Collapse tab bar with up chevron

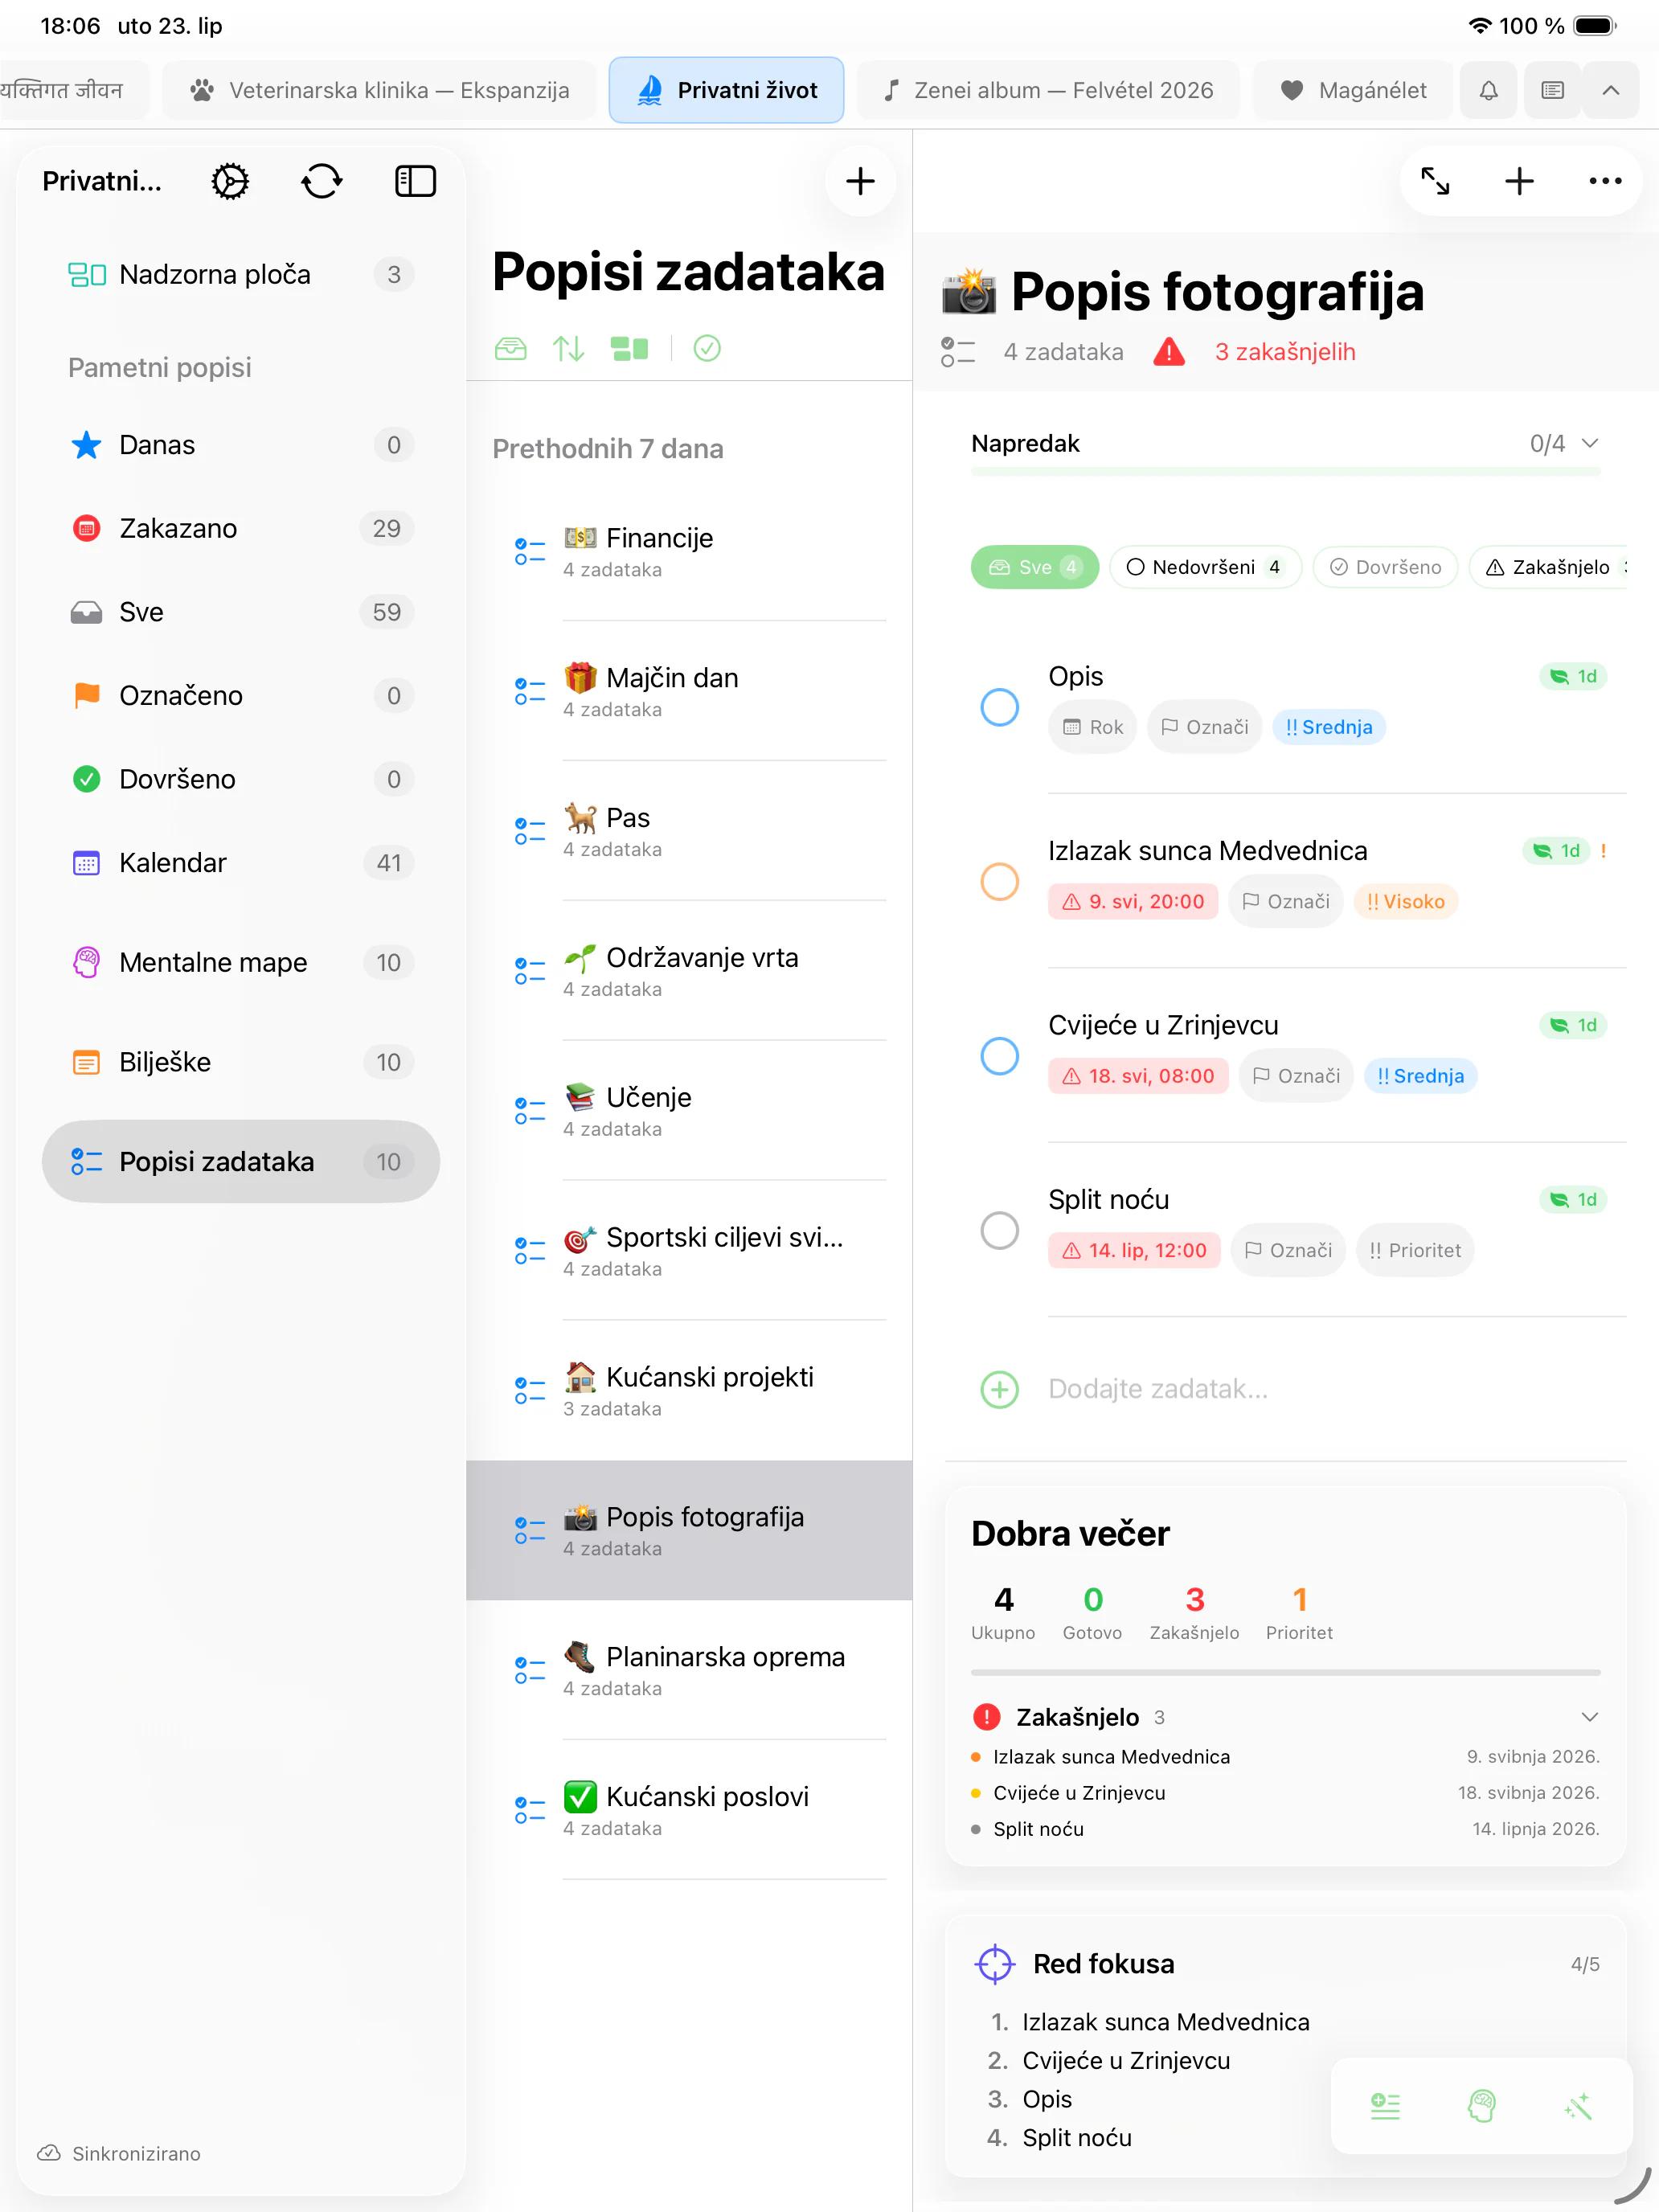pyautogui.click(x=1610, y=90)
